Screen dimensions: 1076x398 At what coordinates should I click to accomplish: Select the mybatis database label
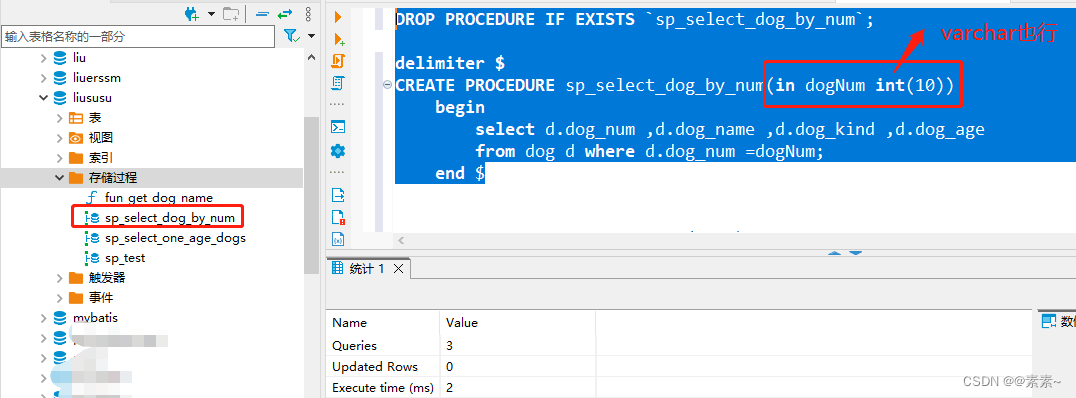click(x=95, y=318)
